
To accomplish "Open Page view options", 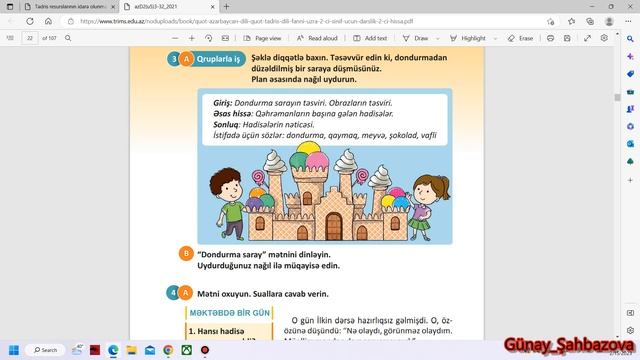I will 262,38.
